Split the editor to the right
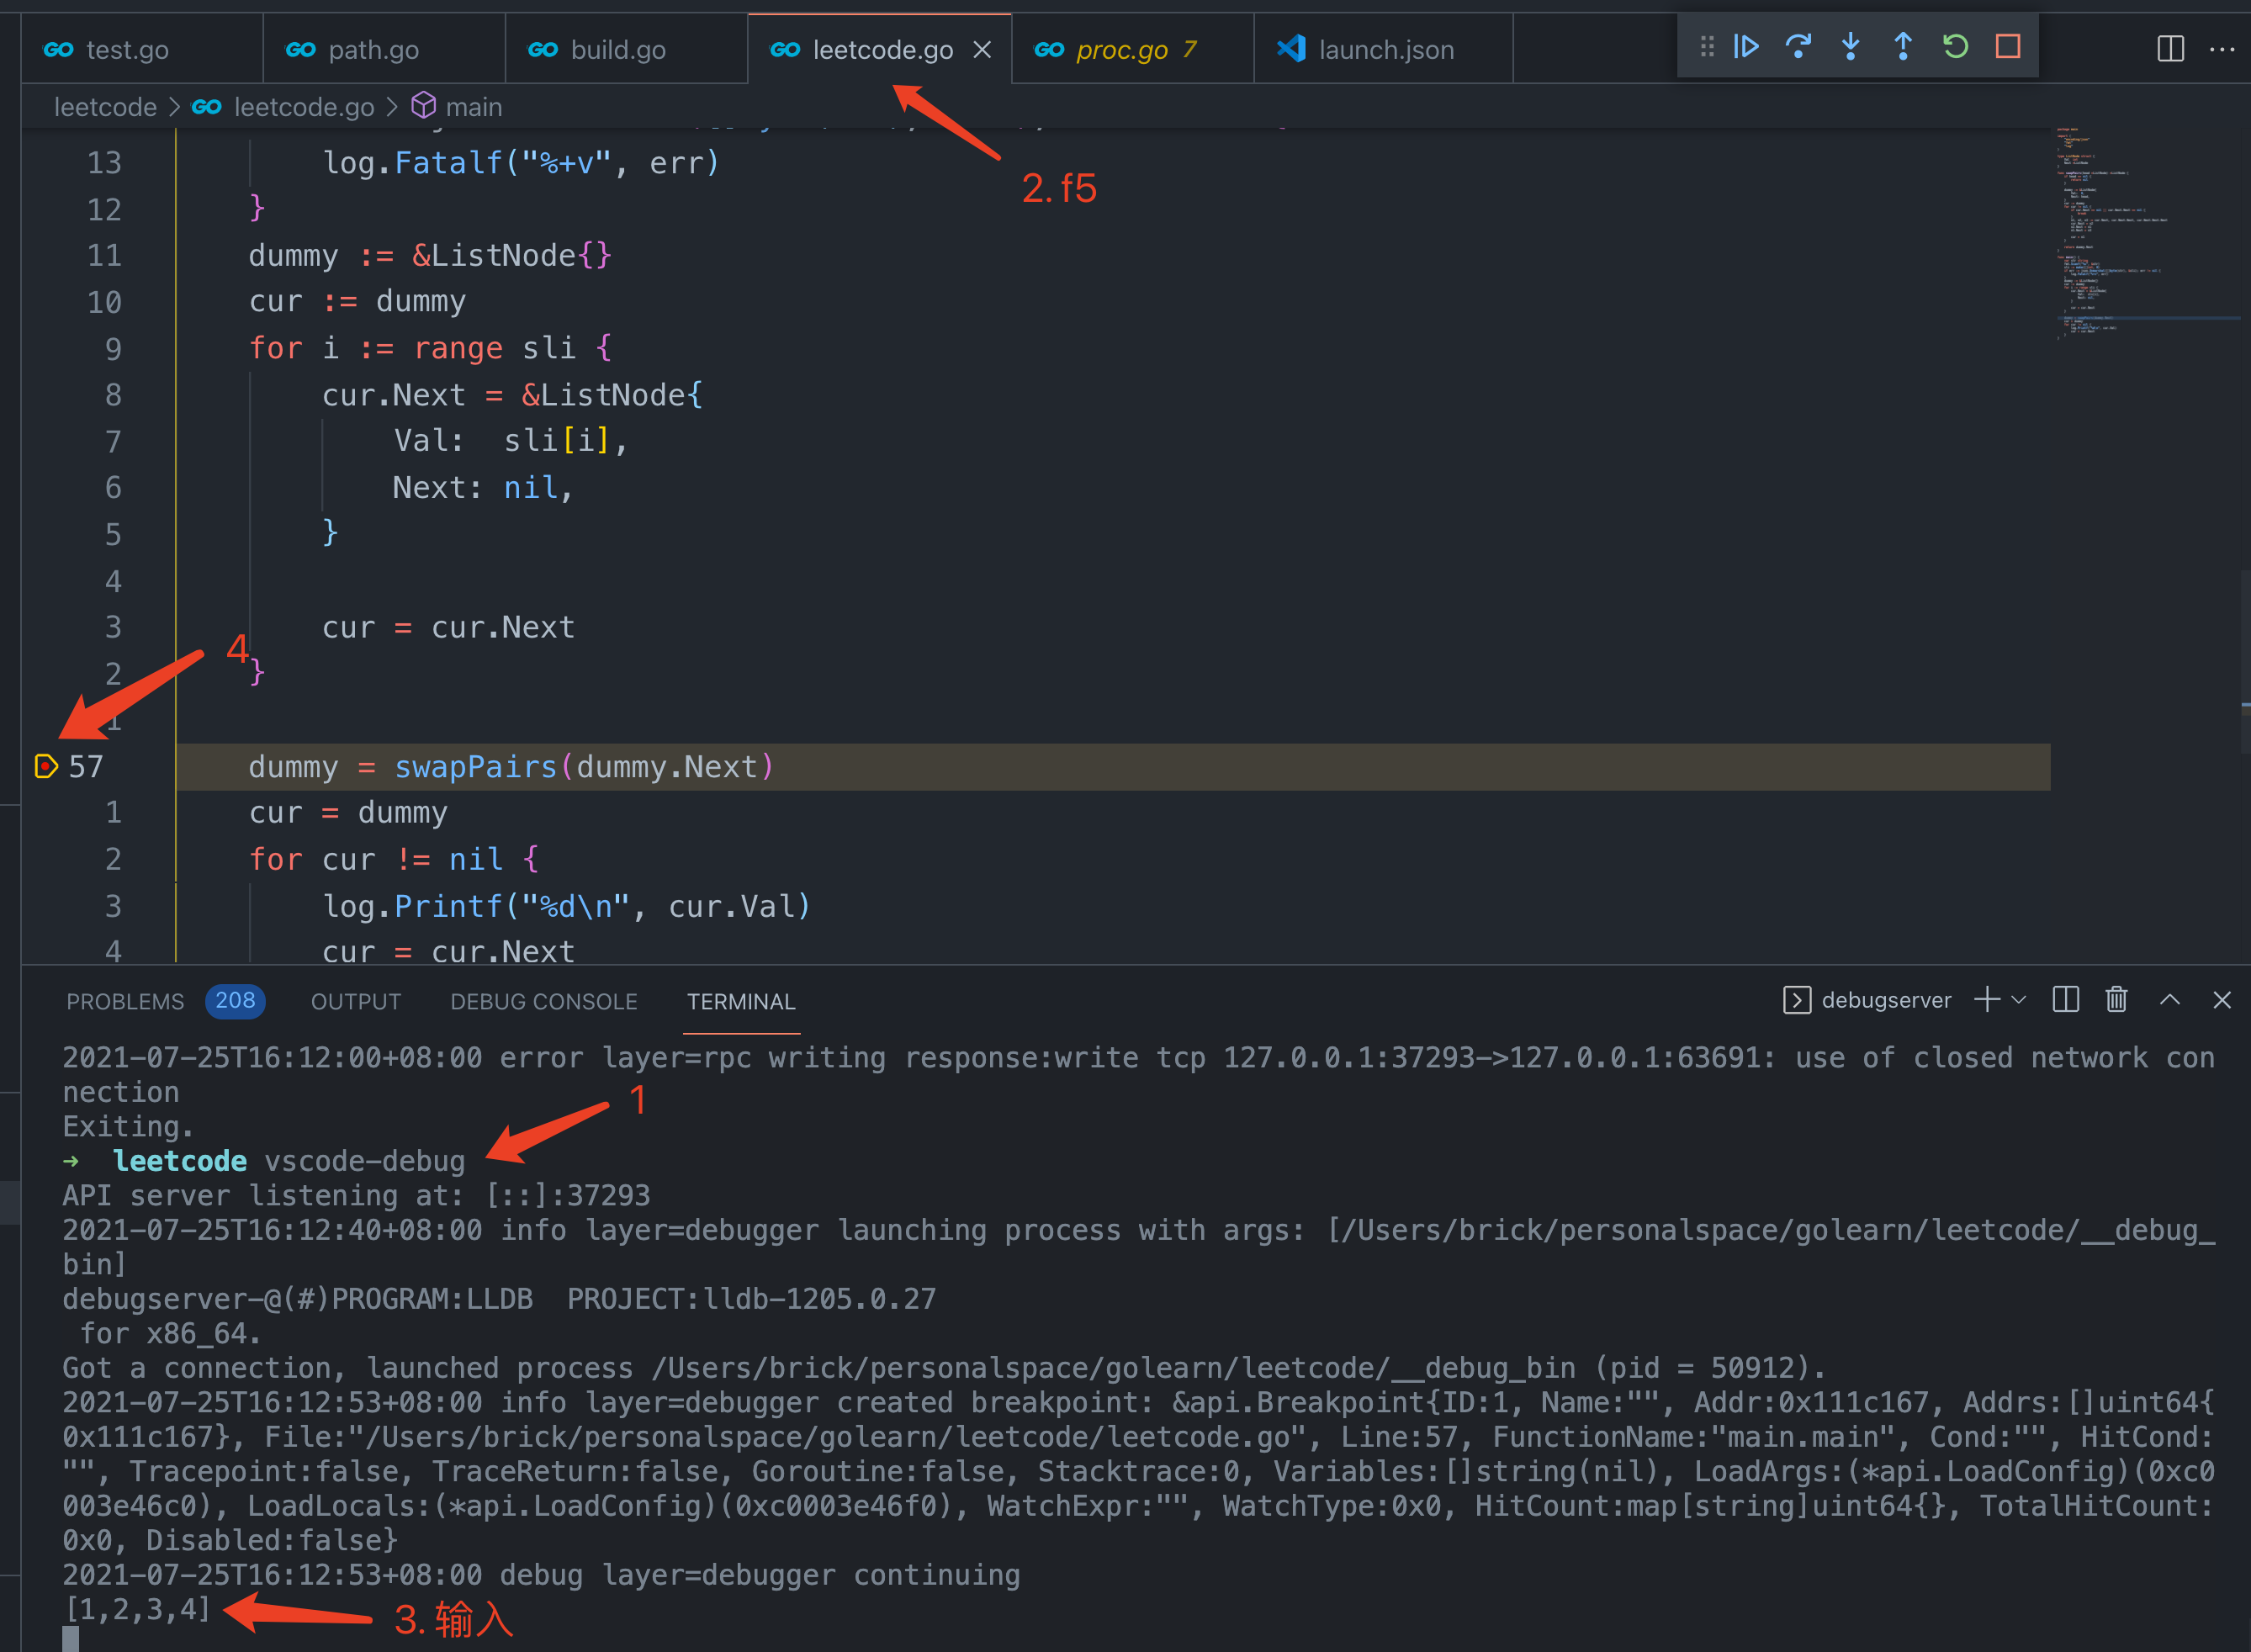Screen dimensions: 2251x1652 pyautogui.click(x=2170, y=48)
